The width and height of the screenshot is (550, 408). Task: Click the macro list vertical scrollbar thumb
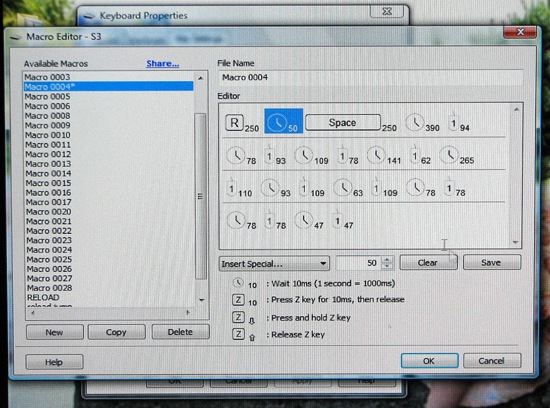coord(201,196)
